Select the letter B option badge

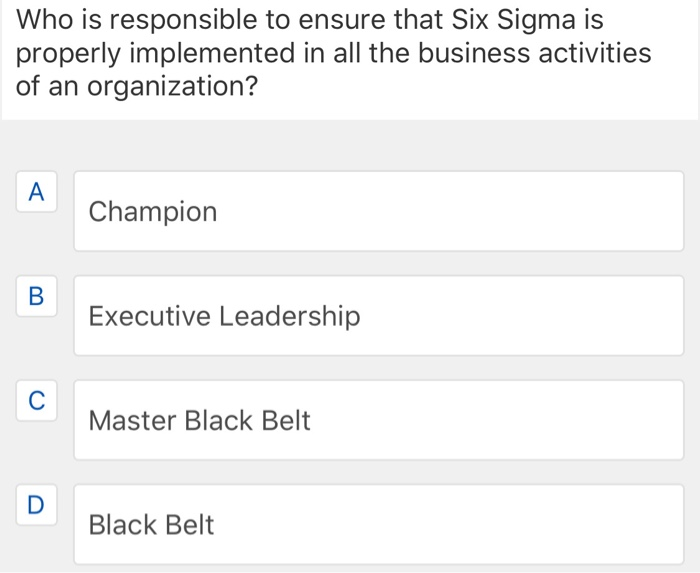(x=36, y=296)
